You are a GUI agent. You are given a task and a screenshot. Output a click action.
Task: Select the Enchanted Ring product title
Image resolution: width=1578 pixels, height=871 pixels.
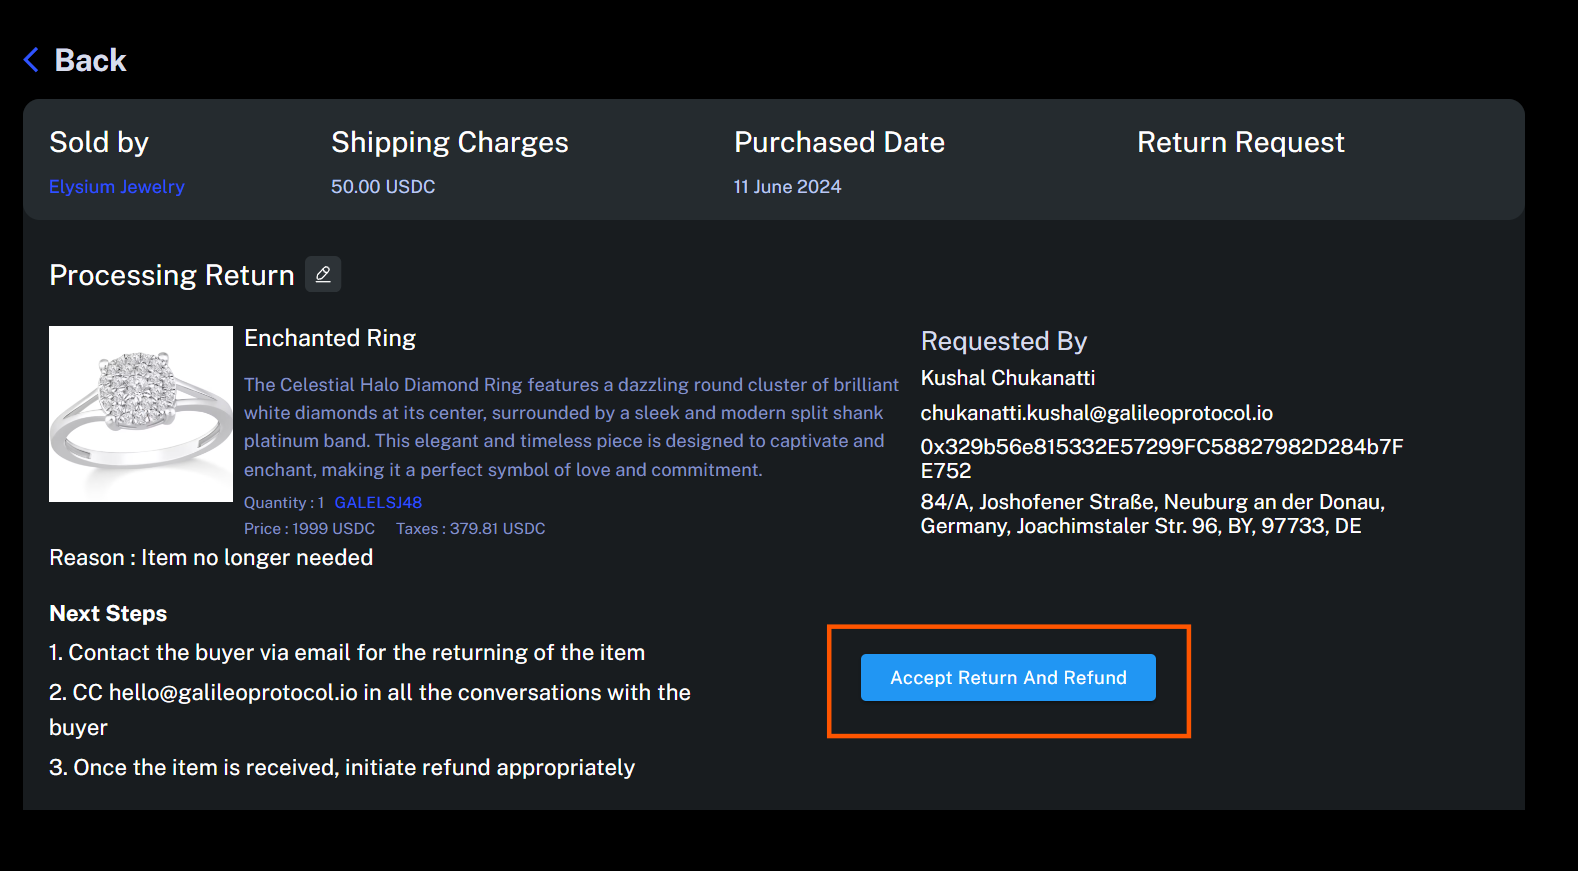pyautogui.click(x=330, y=338)
